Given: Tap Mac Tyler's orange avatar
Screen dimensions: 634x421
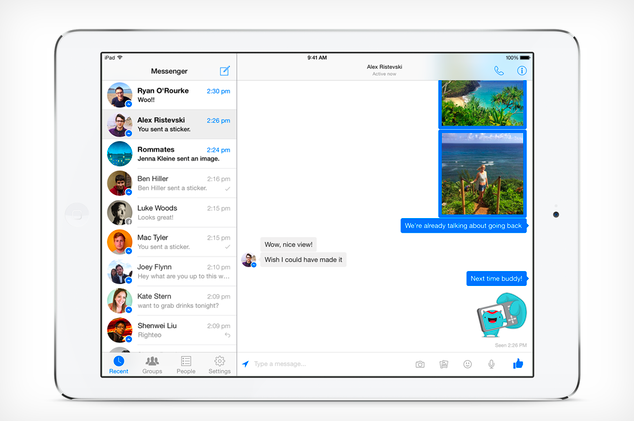Looking at the screenshot, I should point(120,242).
